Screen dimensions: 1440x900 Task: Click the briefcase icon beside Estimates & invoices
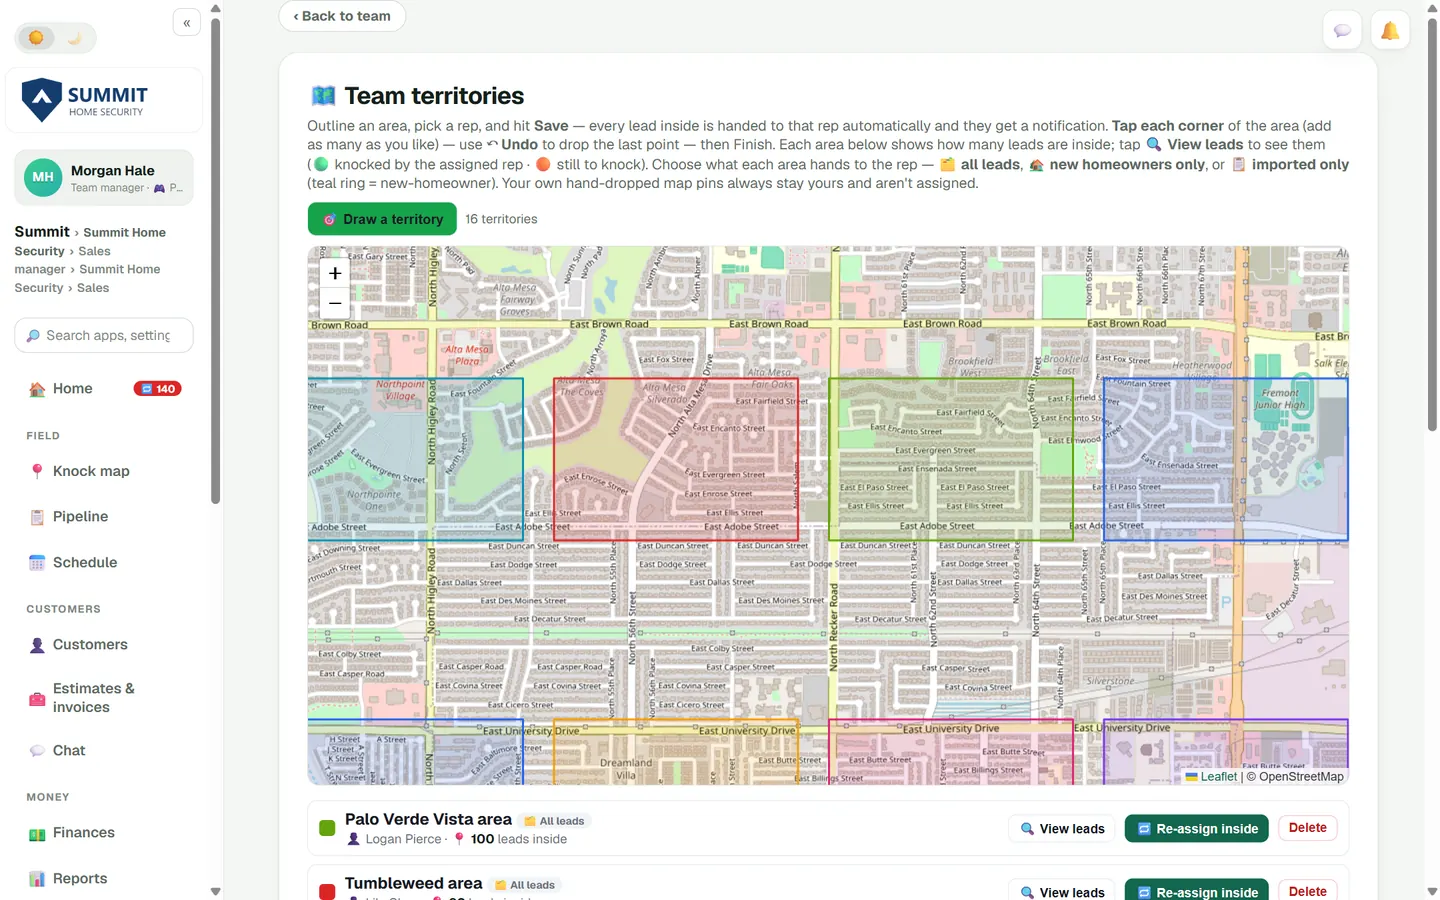[37, 699]
